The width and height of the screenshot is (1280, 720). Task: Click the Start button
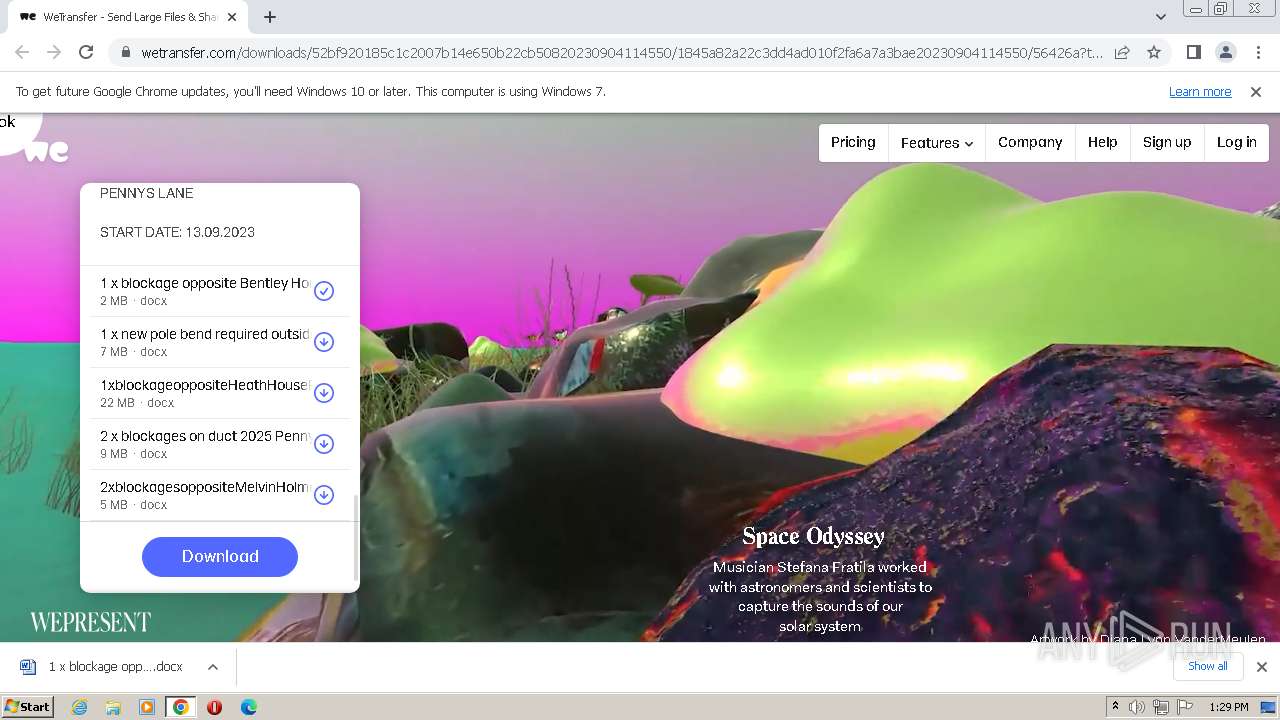coord(27,707)
